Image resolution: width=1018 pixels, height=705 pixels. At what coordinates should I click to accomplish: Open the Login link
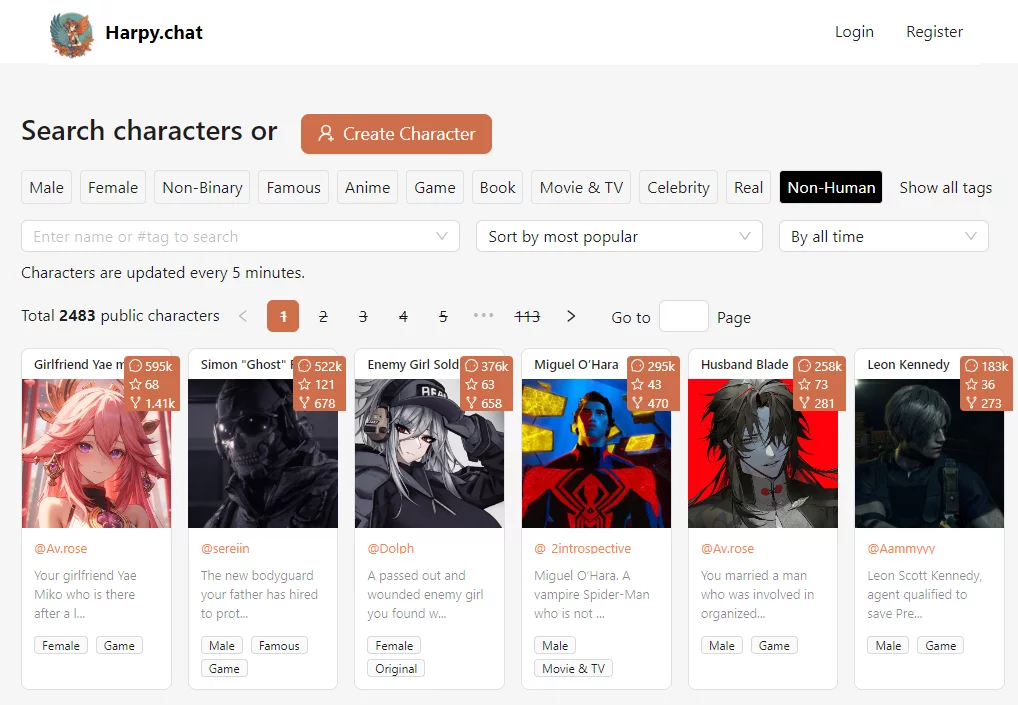(854, 32)
